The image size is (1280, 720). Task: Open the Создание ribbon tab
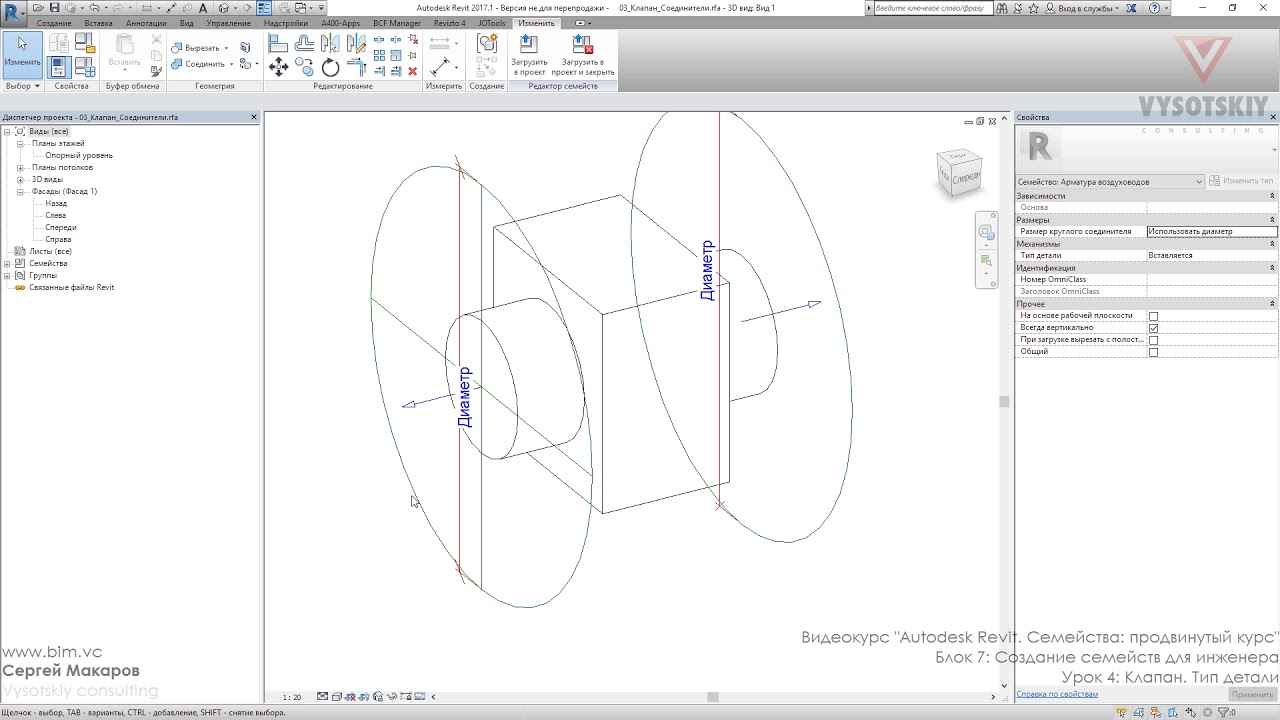tap(54, 23)
